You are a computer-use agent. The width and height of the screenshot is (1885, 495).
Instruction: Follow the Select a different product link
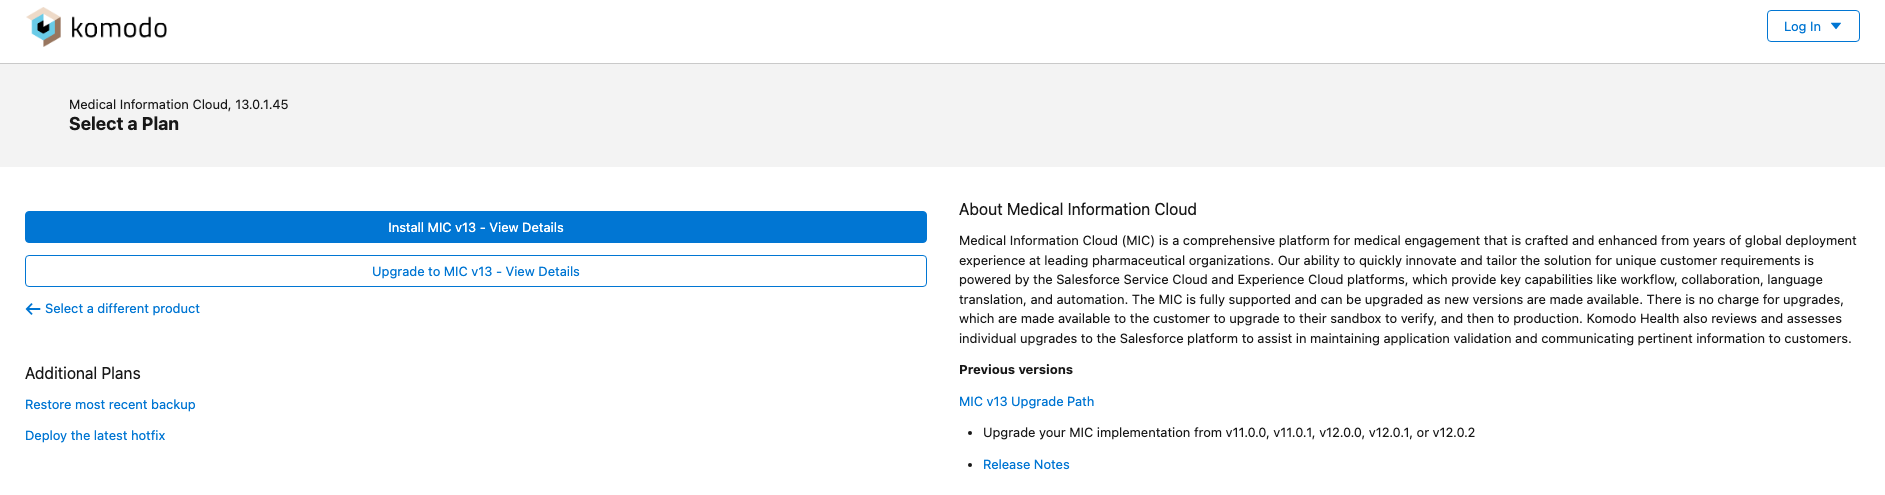click(122, 309)
